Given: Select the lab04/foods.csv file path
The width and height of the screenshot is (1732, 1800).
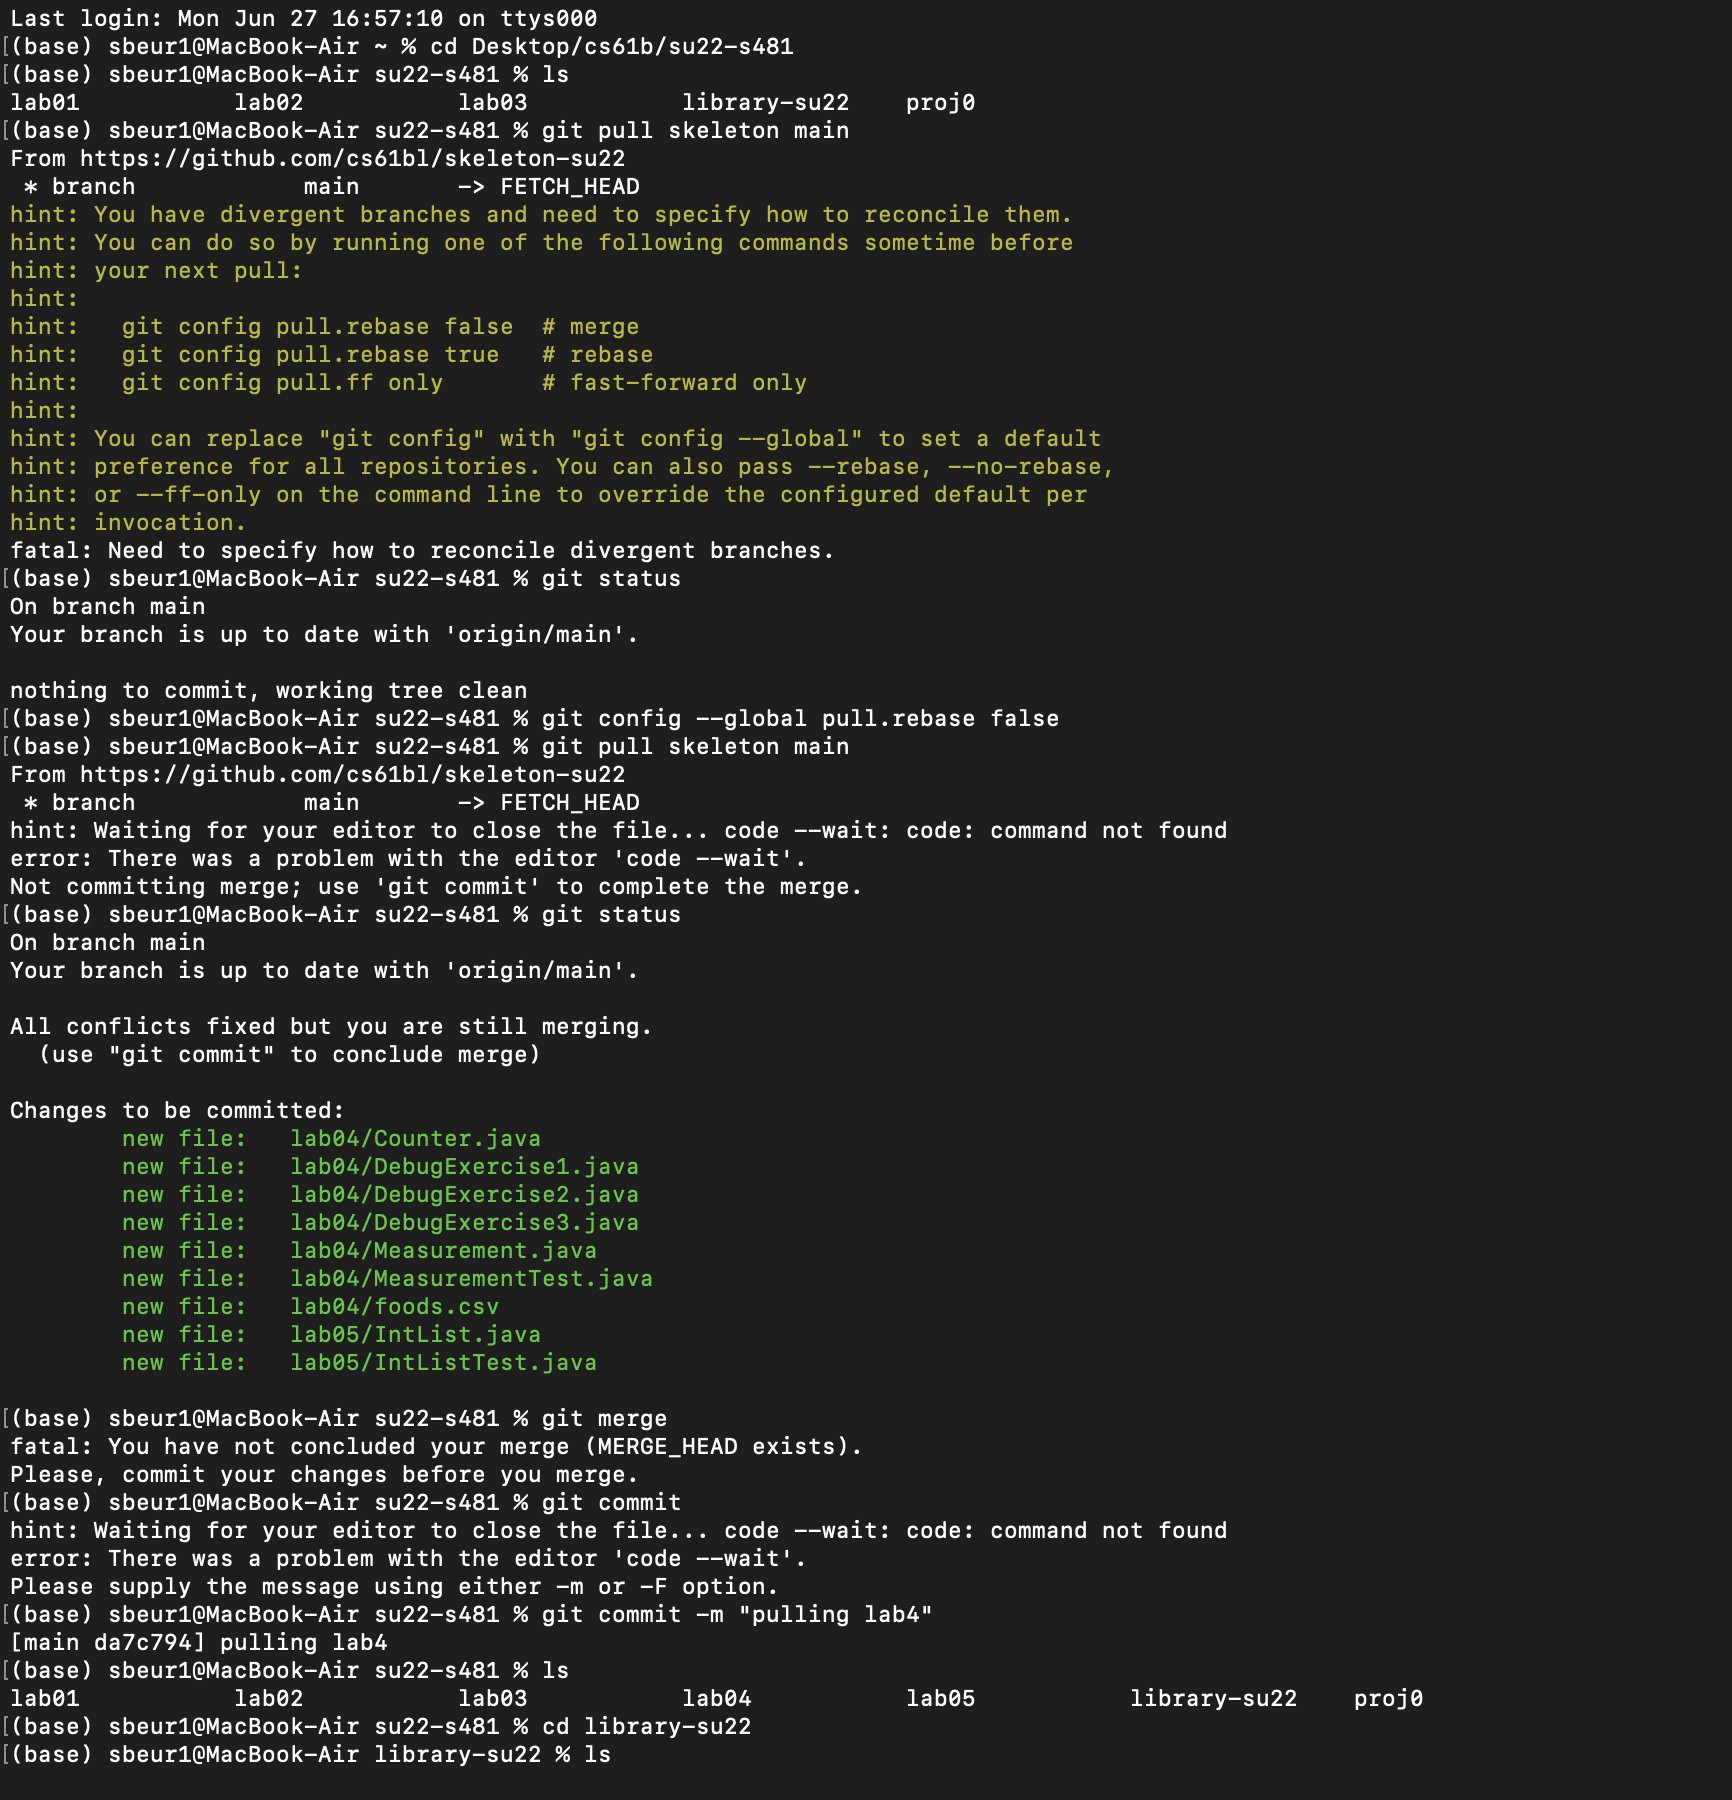Looking at the screenshot, I should point(394,1307).
